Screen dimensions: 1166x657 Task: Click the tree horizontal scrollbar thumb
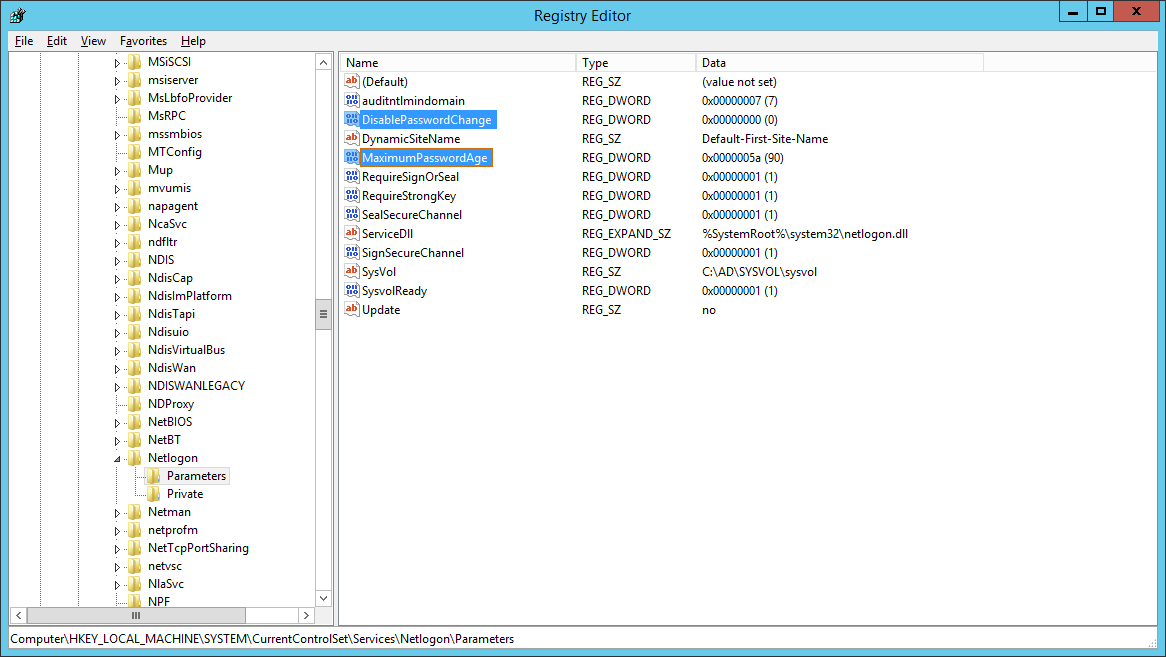tap(136, 615)
